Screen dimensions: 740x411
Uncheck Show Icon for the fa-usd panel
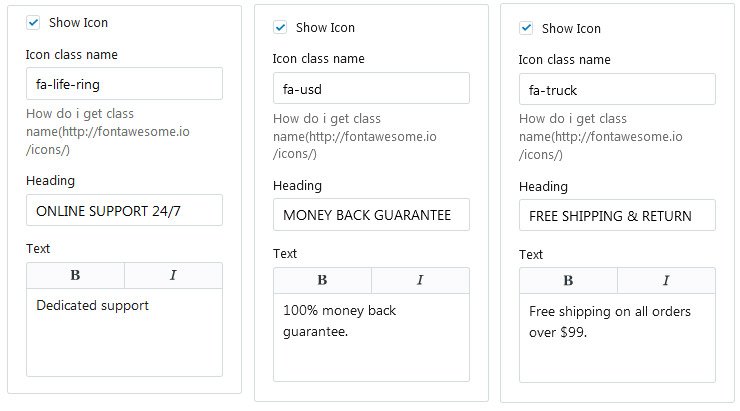[280, 27]
